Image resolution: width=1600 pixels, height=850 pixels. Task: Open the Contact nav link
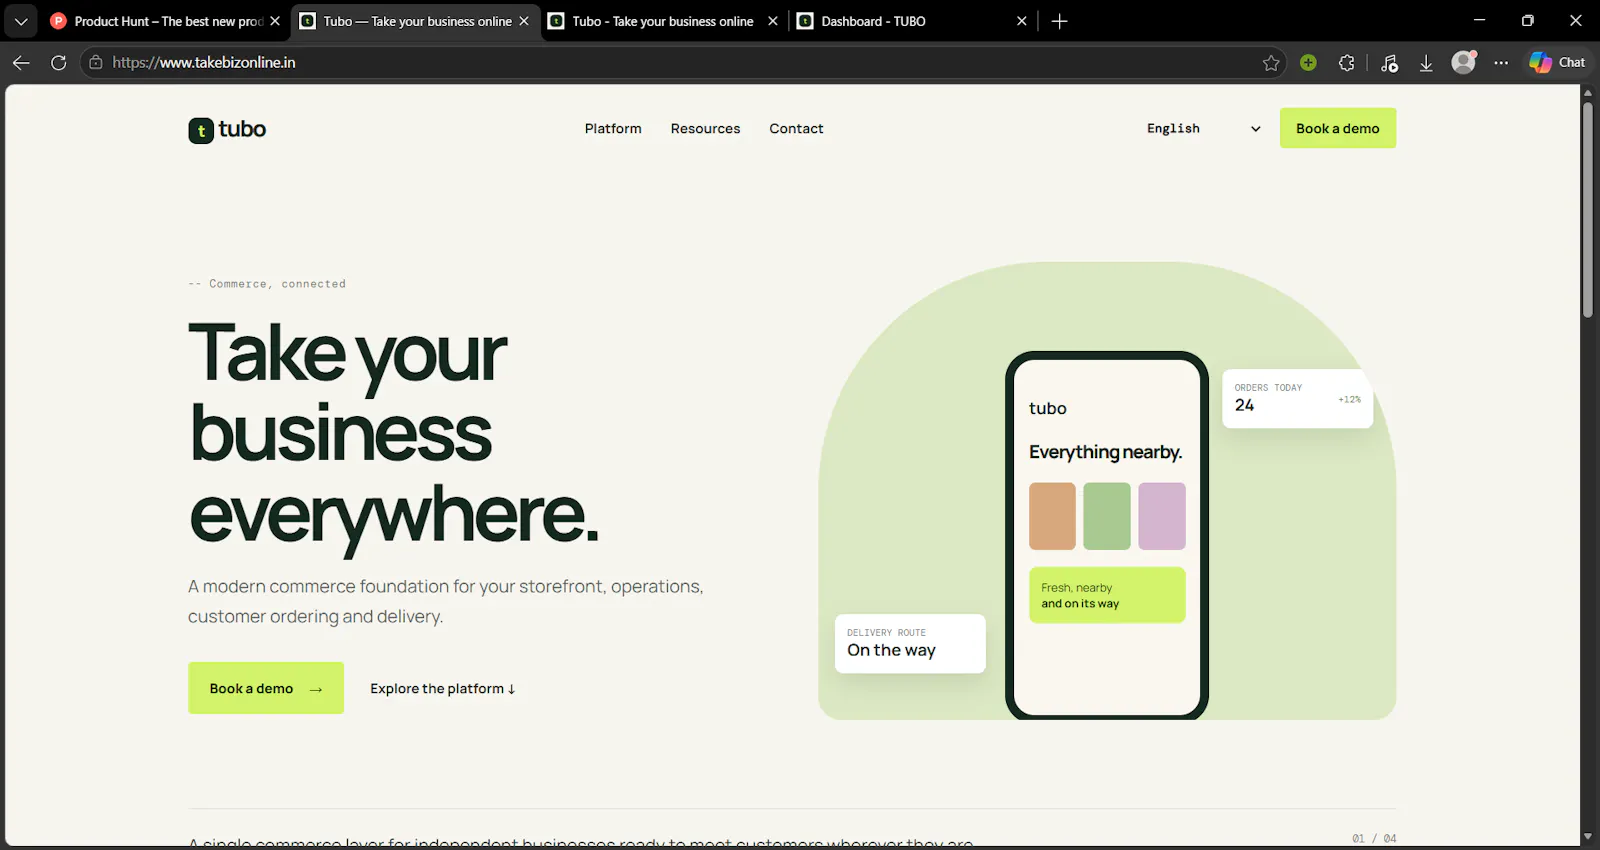coord(796,129)
